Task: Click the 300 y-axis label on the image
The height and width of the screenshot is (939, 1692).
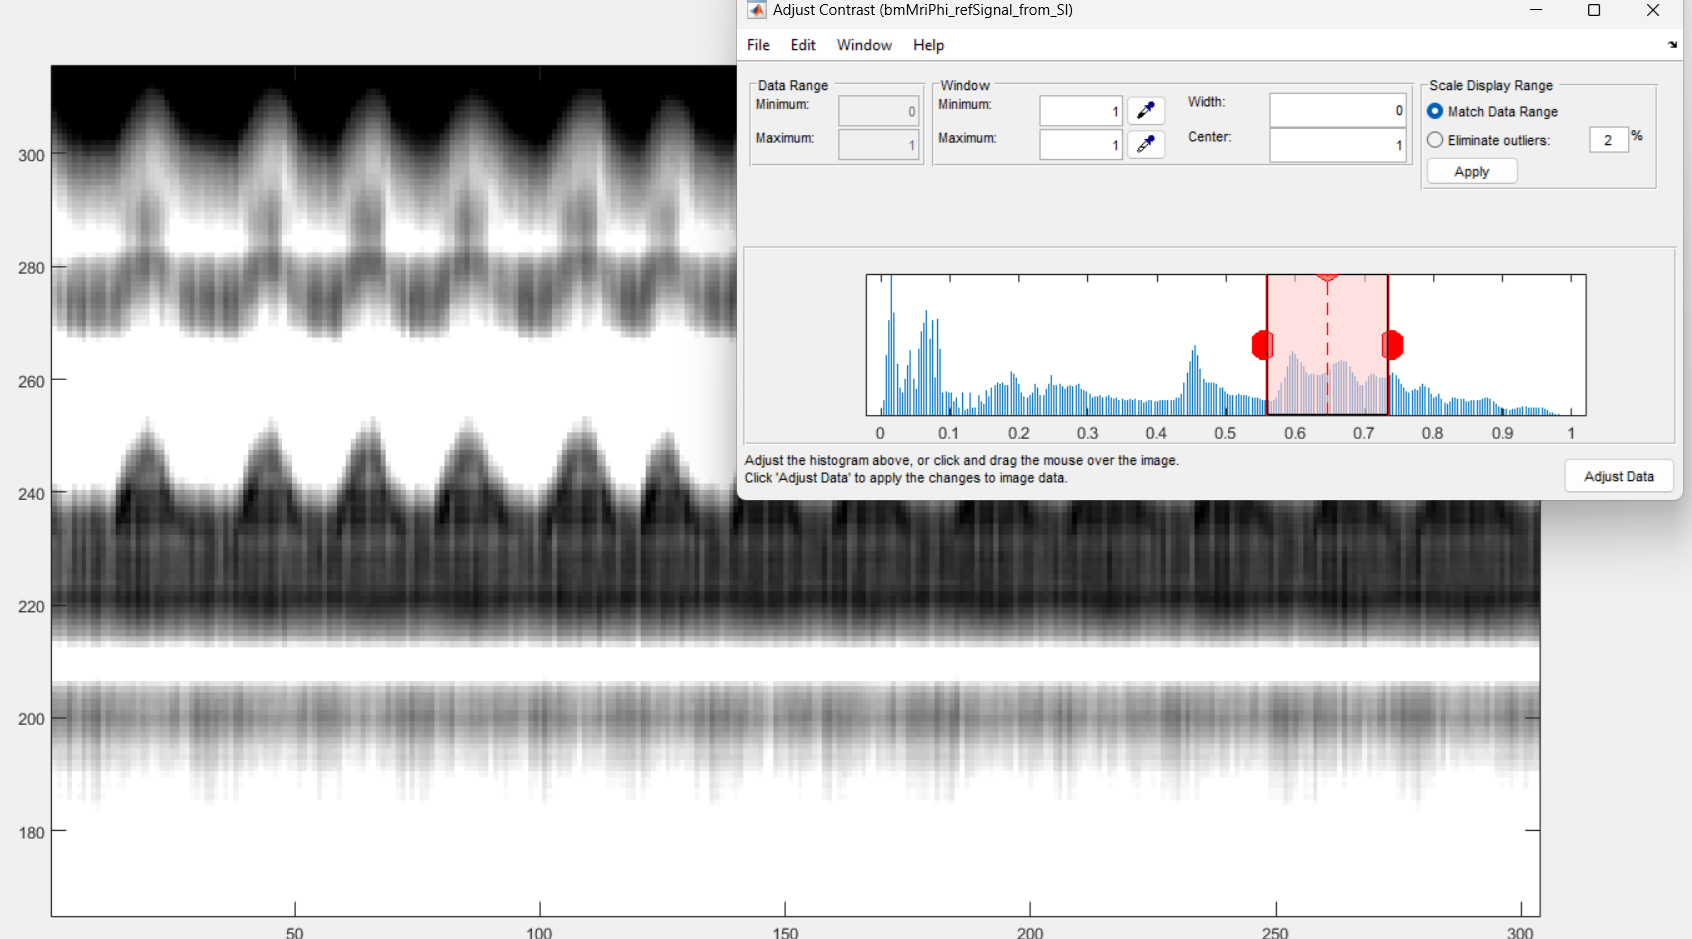Action: tap(31, 155)
